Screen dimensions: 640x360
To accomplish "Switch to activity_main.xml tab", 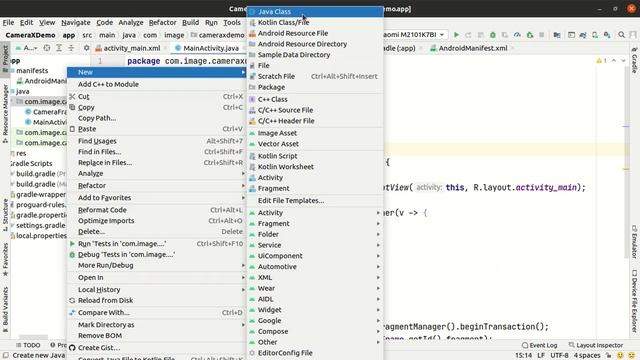I will tap(131, 48).
